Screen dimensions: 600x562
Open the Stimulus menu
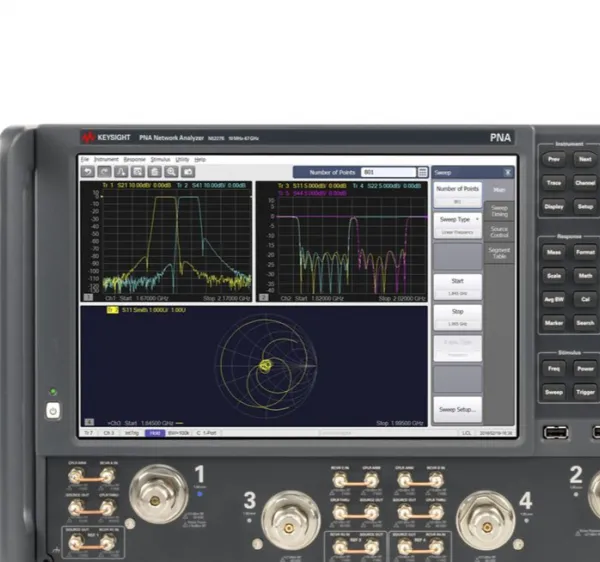160,160
